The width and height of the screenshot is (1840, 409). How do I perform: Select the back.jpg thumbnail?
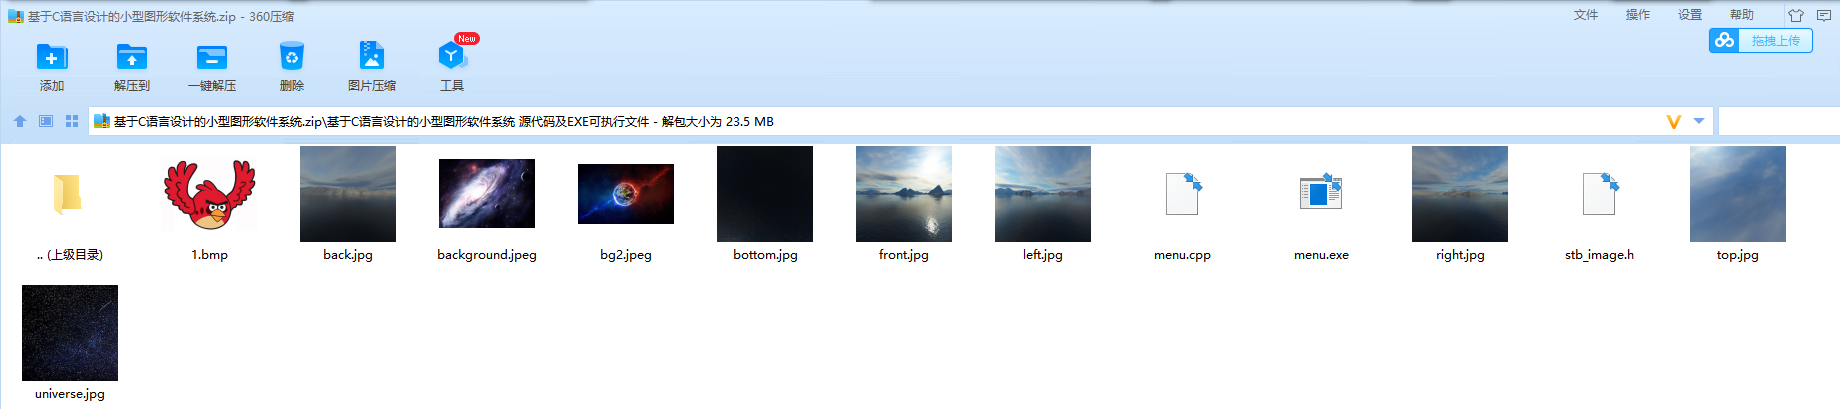click(x=348, y=194)
